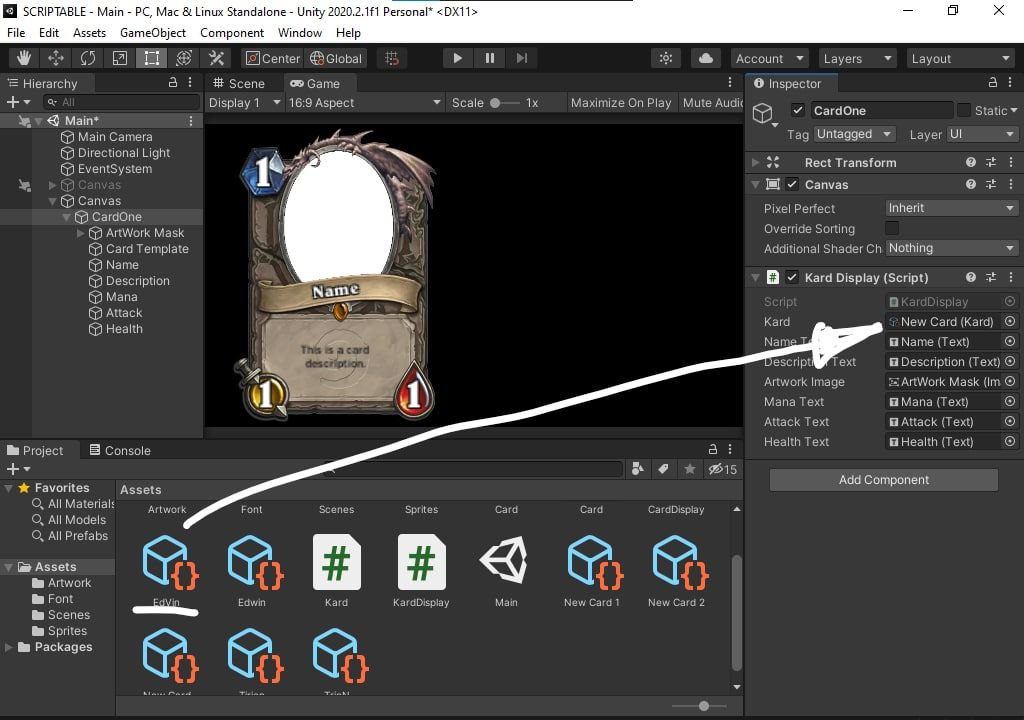
Task: Toggle CardOne active checkbox
Action: click(797, 110)
